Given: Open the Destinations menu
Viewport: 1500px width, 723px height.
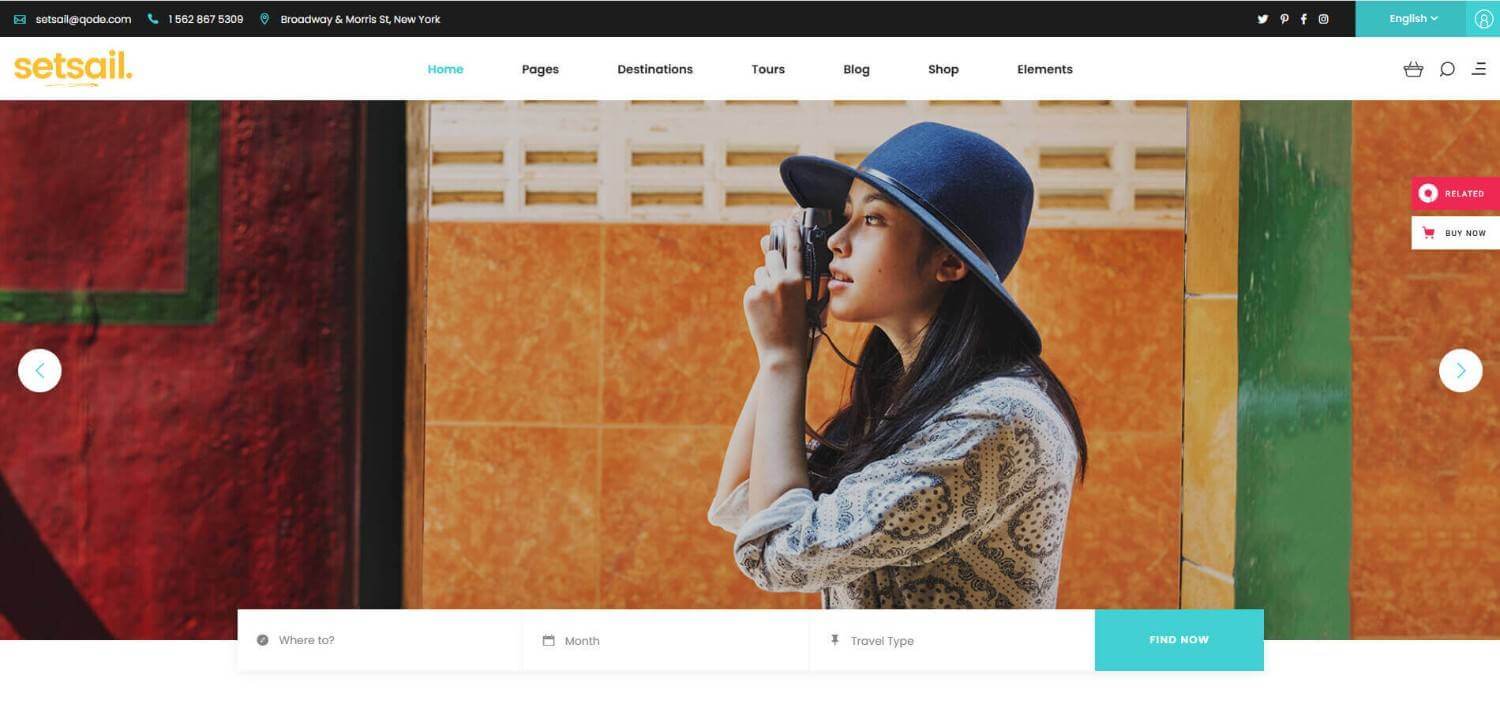Looking at the screenshot, I should tap(655, 69).
